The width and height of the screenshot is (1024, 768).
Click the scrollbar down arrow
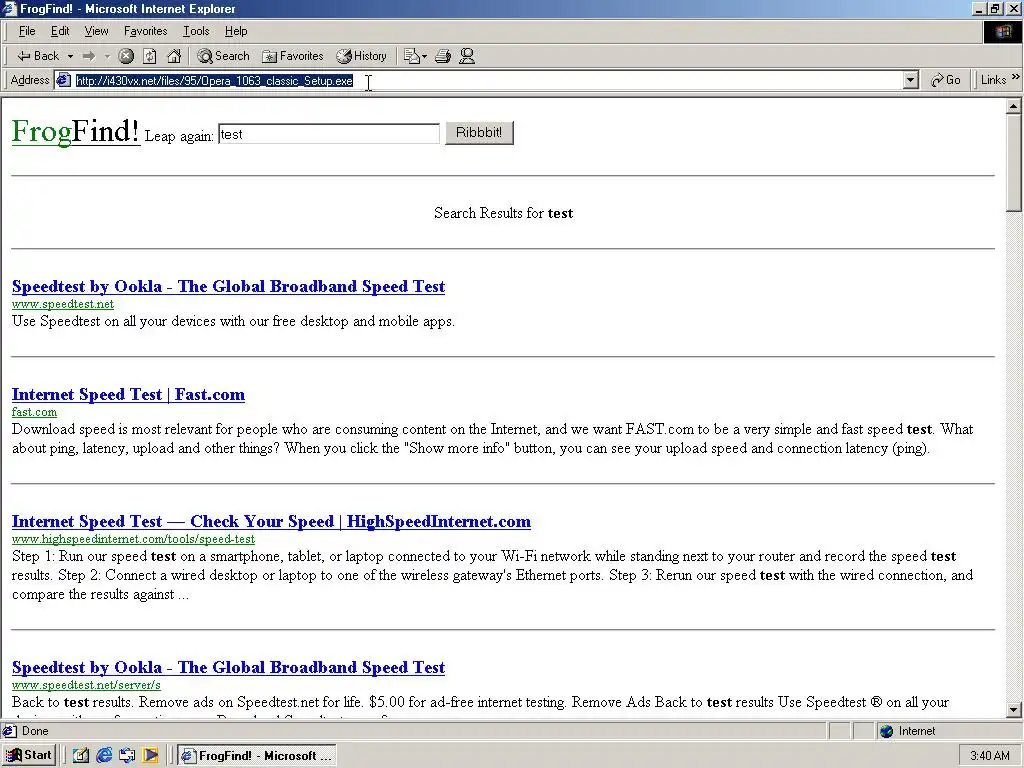pyautogui.click(x=1014, y=709)
